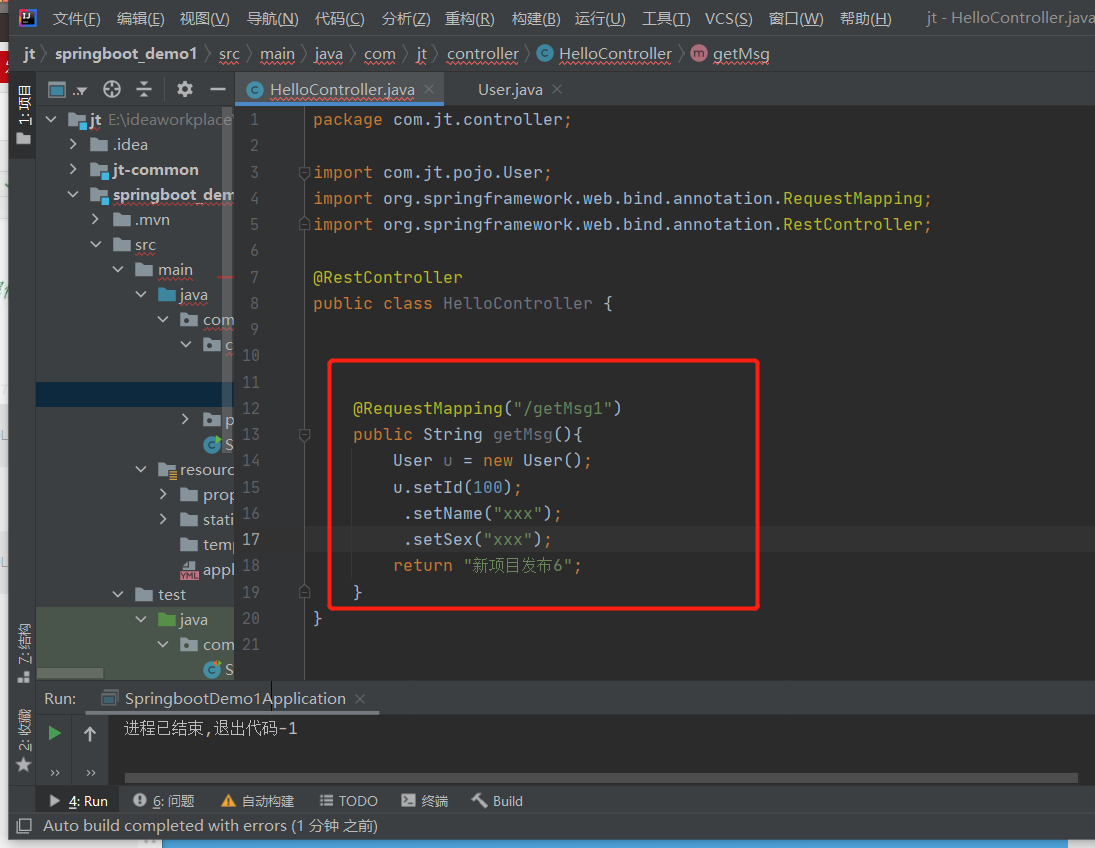Expand the .idea folder
Image resolution: width=1095 pixels, height=848 pixels.
(x=73, y=145)
